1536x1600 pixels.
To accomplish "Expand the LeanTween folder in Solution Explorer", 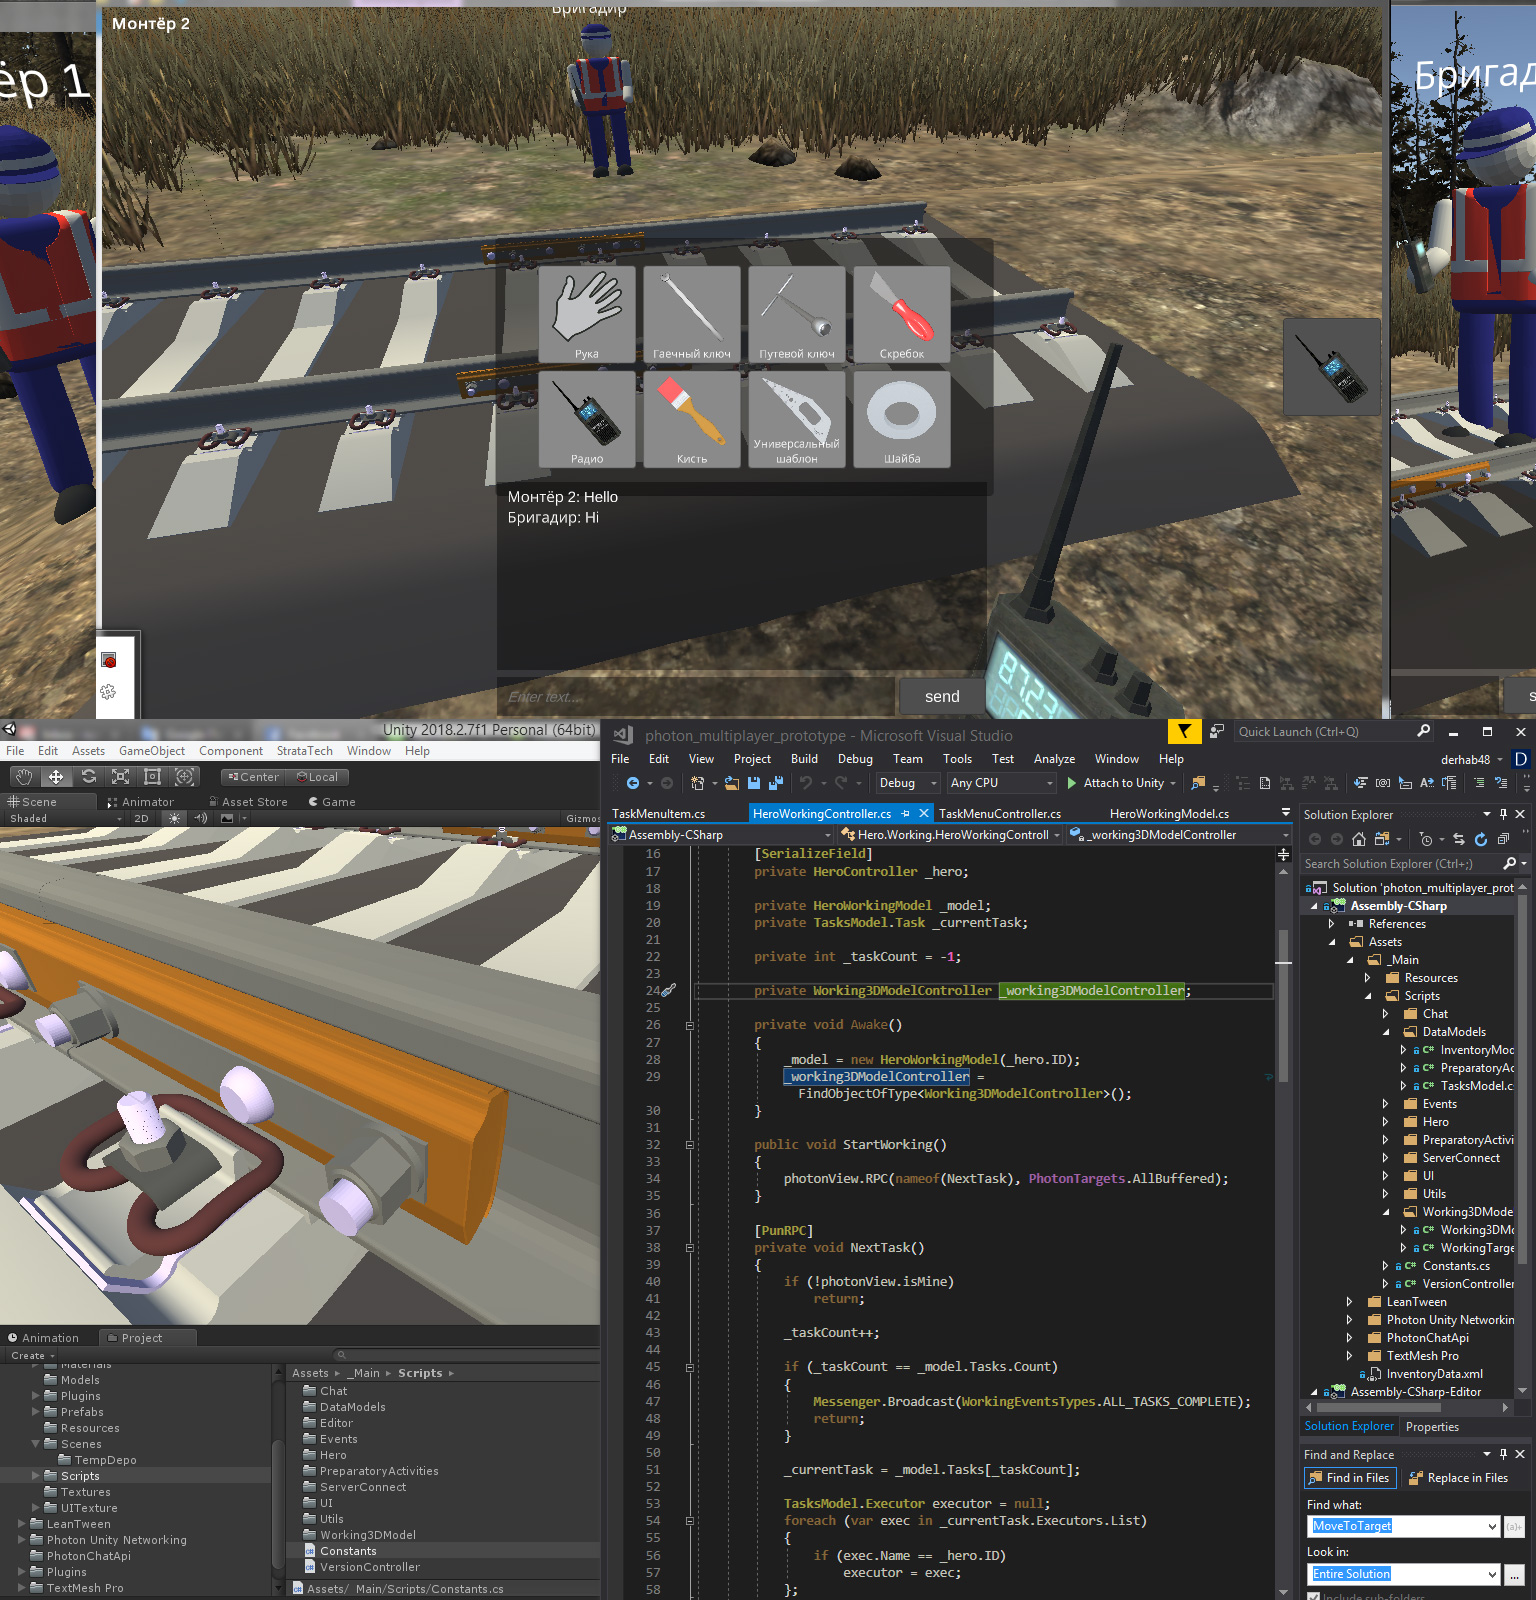I will [1350, 1302].
